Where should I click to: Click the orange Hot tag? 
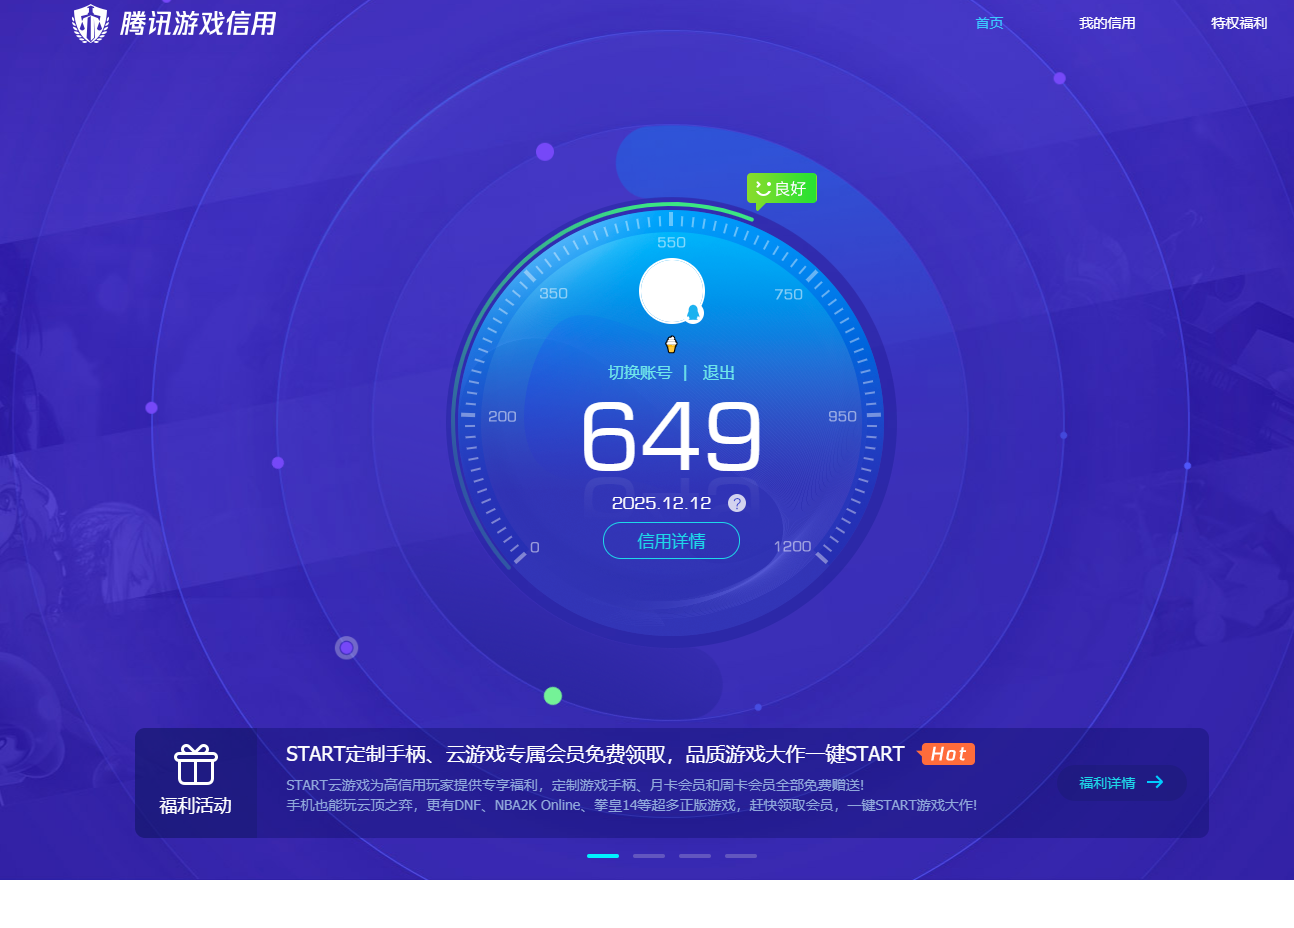(x=948, y=754)
